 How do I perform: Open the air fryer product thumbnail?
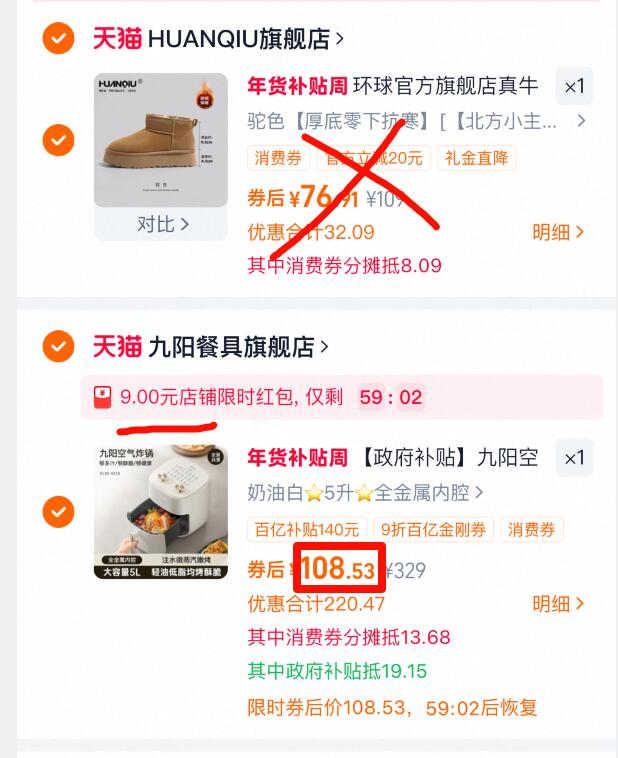[161, 511]
